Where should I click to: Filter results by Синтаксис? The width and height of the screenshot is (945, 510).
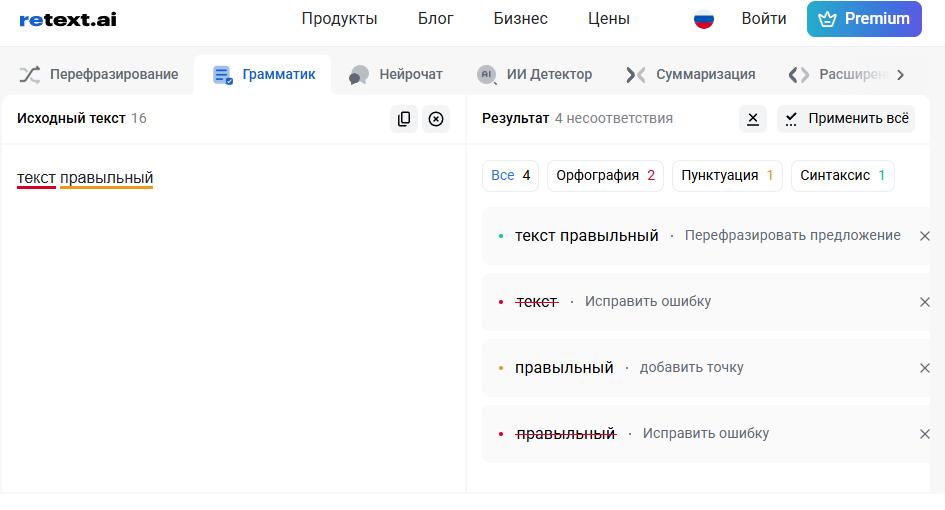[x=843, y=175]
